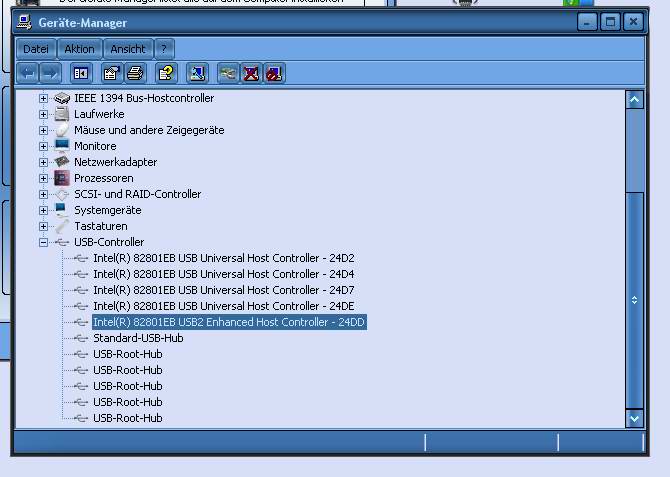Open Help using the question mark toolbar icon
Viewport: 670px width, 477px height.
click(166, 74)
